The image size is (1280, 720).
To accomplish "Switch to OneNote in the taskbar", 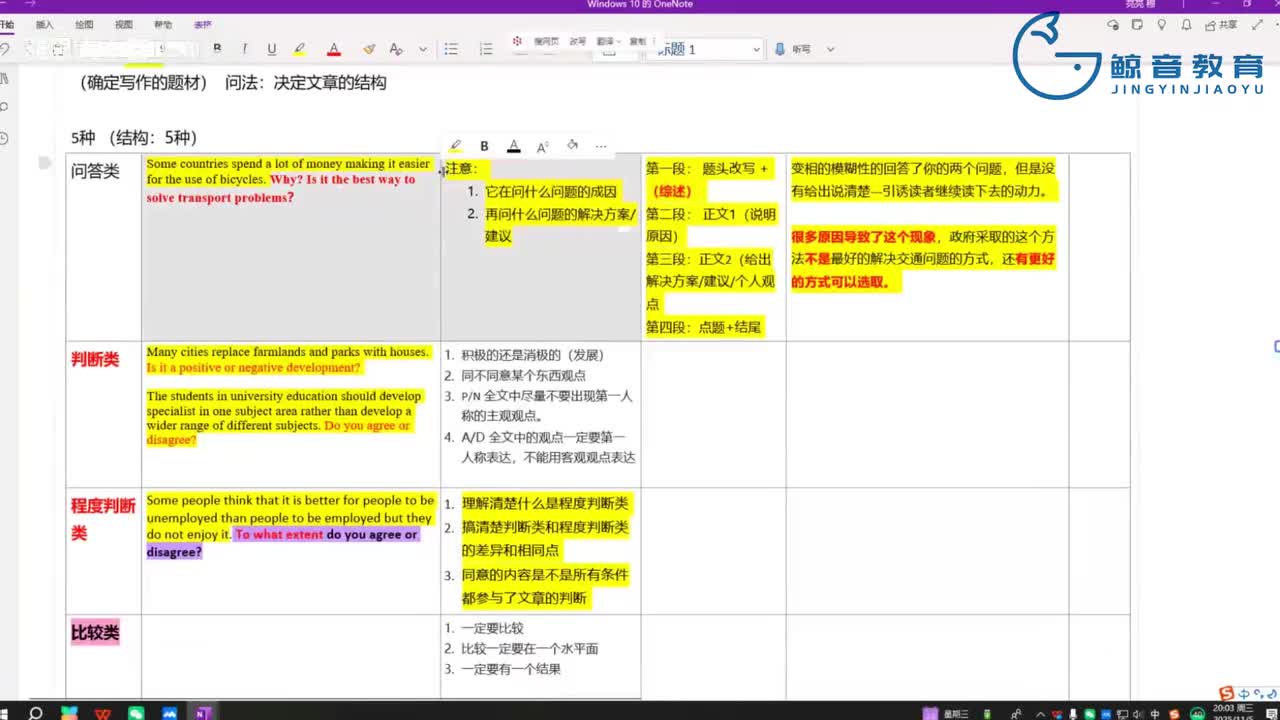I will [x=203, y=713].
